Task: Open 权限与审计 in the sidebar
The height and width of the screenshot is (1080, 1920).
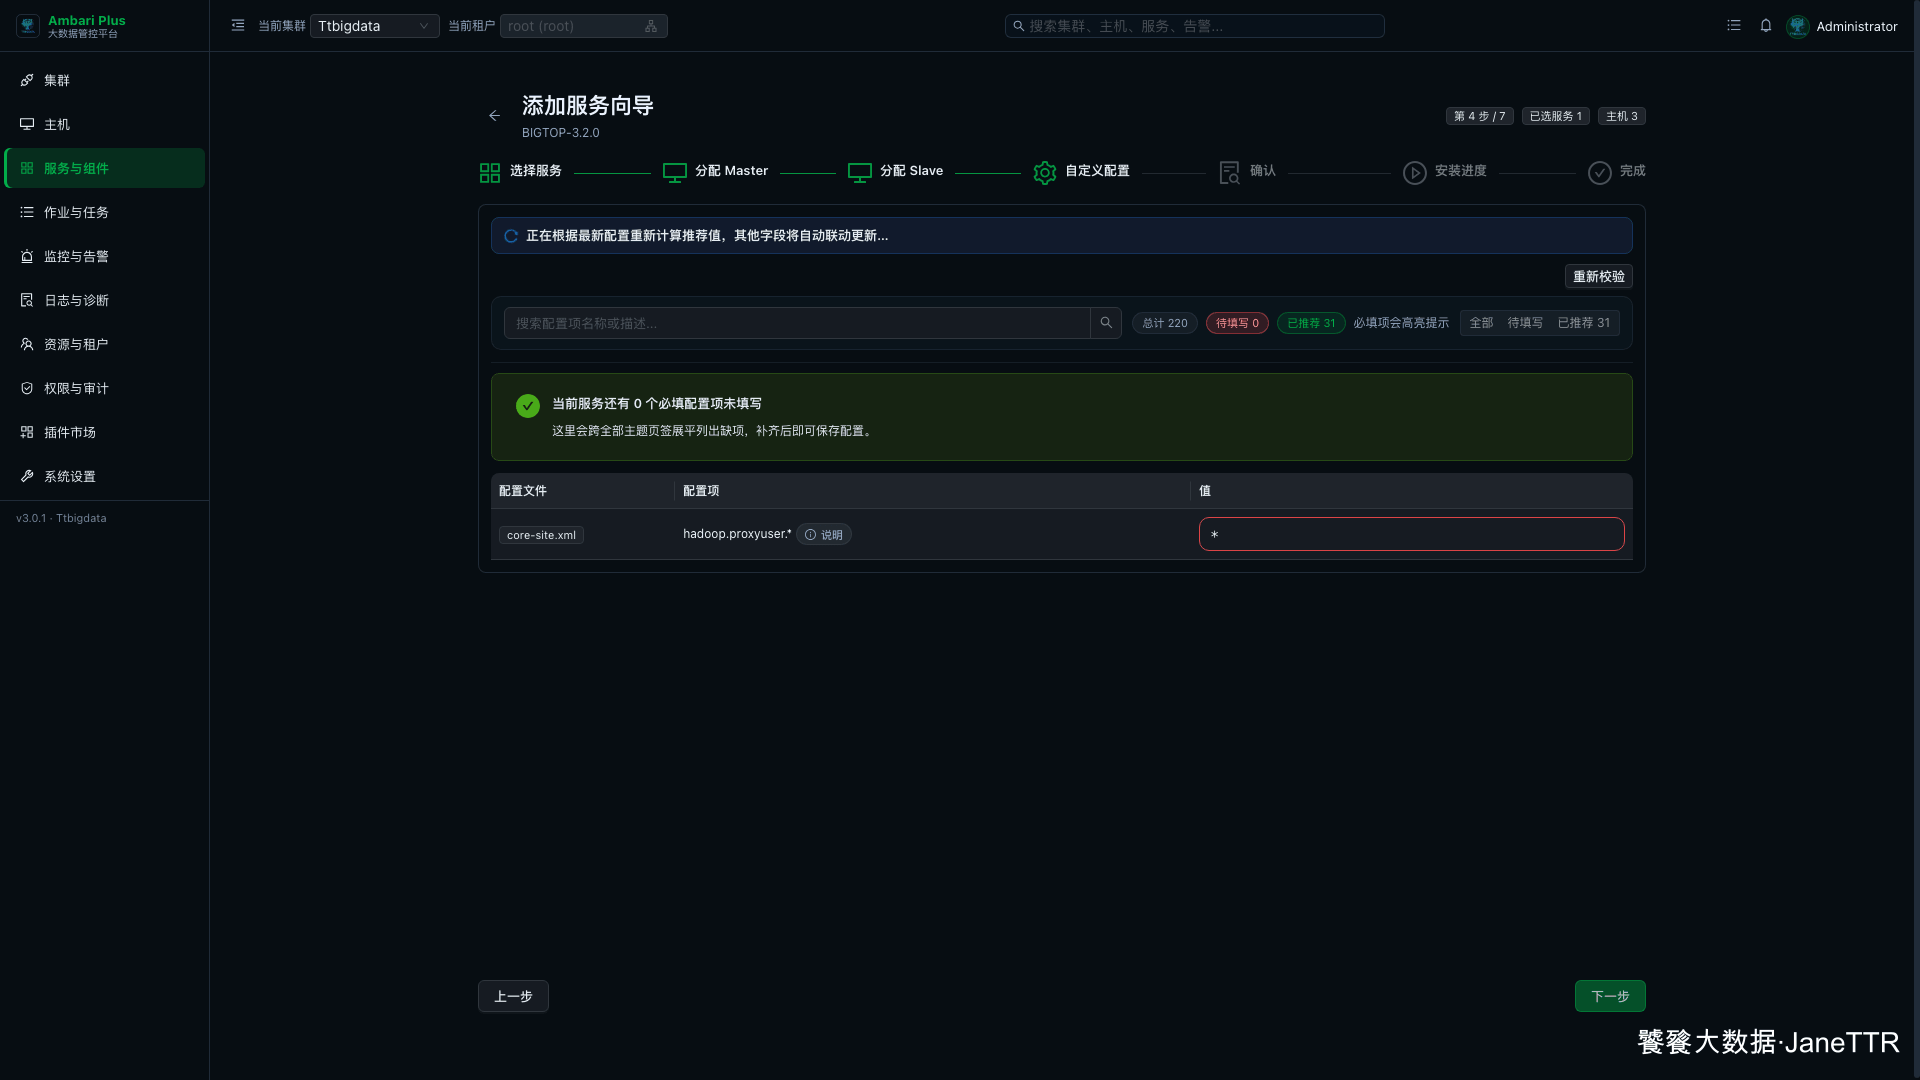Action: tap(104, 388)
